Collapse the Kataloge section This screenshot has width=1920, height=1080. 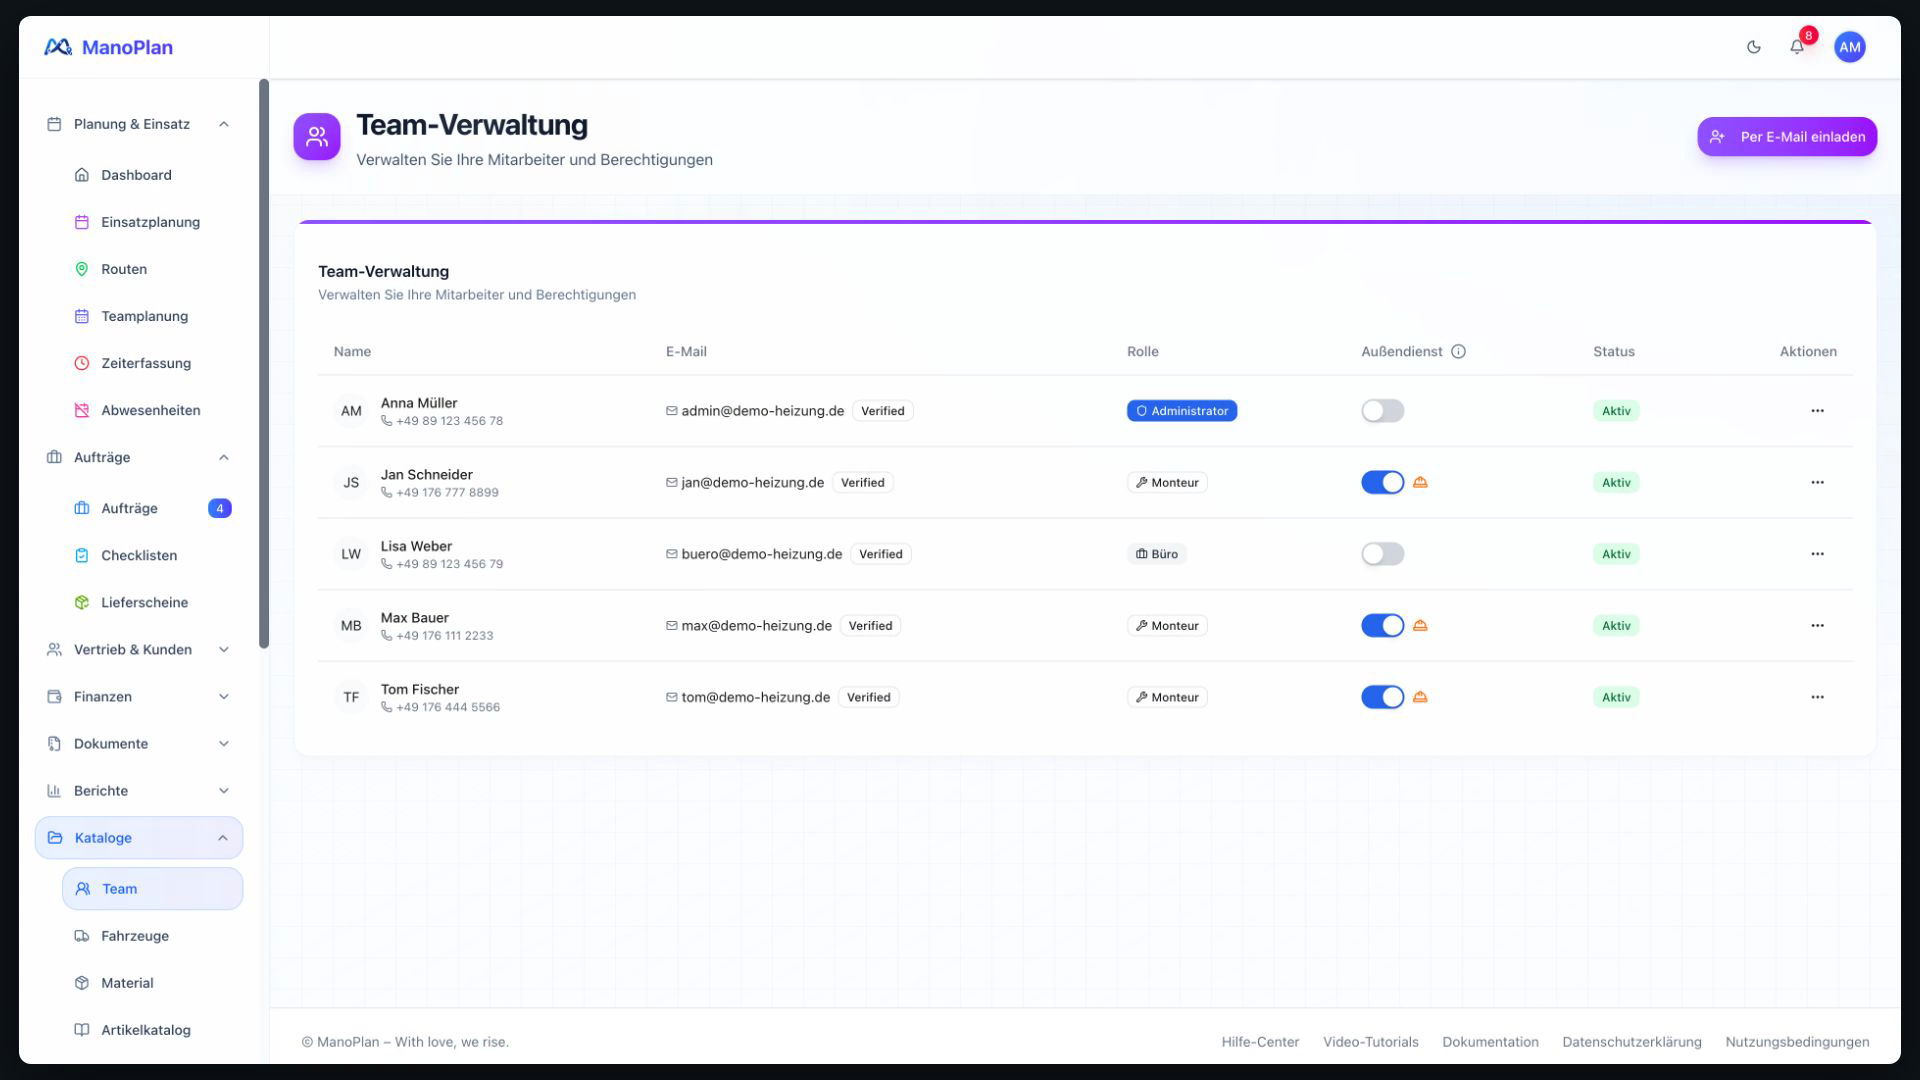pyautogui.click(x=139, y=838)
